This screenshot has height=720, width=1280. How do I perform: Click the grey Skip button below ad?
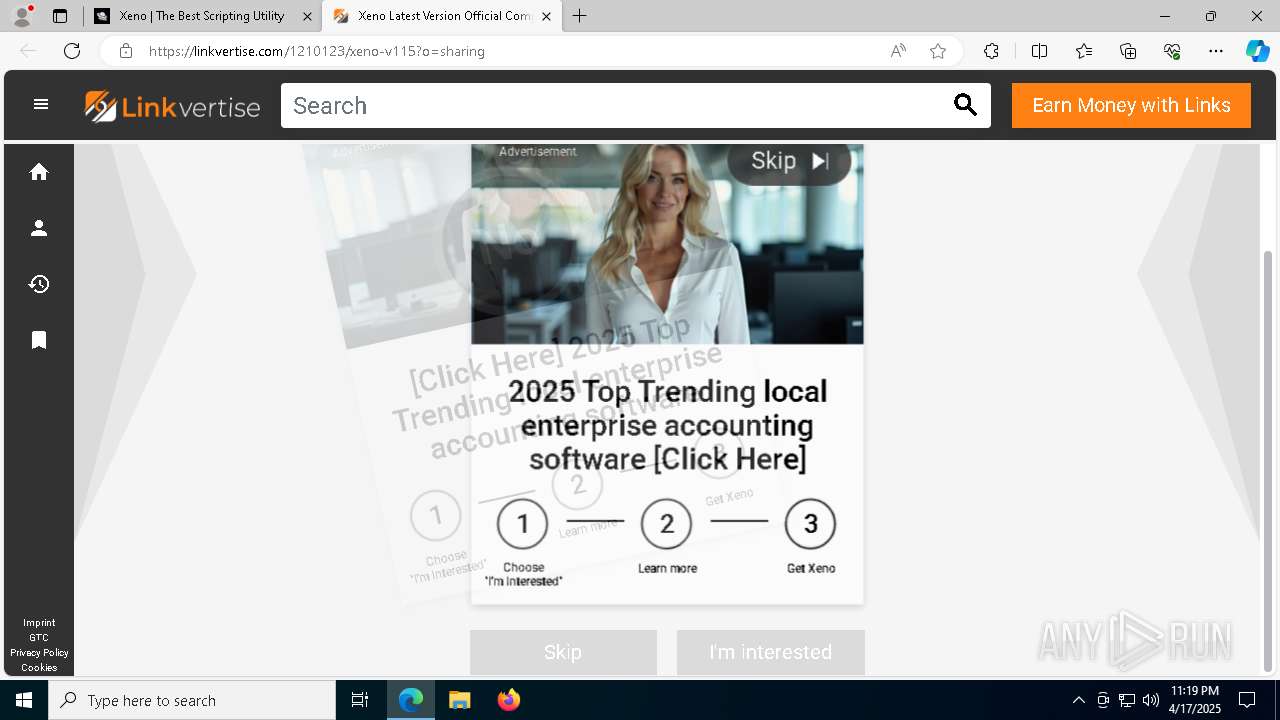pos(563,652)
